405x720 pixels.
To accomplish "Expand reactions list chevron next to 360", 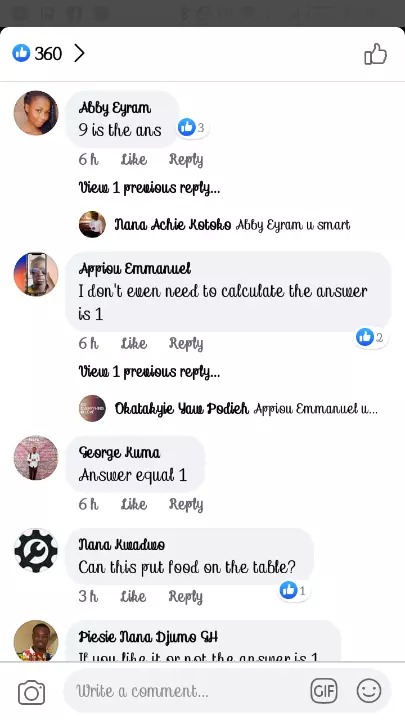I will [79, 54].
